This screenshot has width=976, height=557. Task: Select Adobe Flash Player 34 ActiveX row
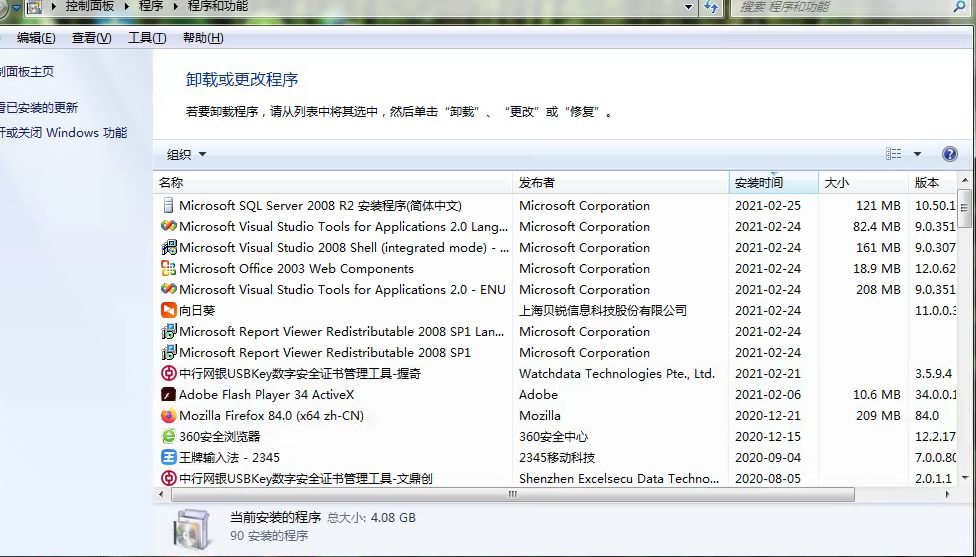click(x=555, y=395)
